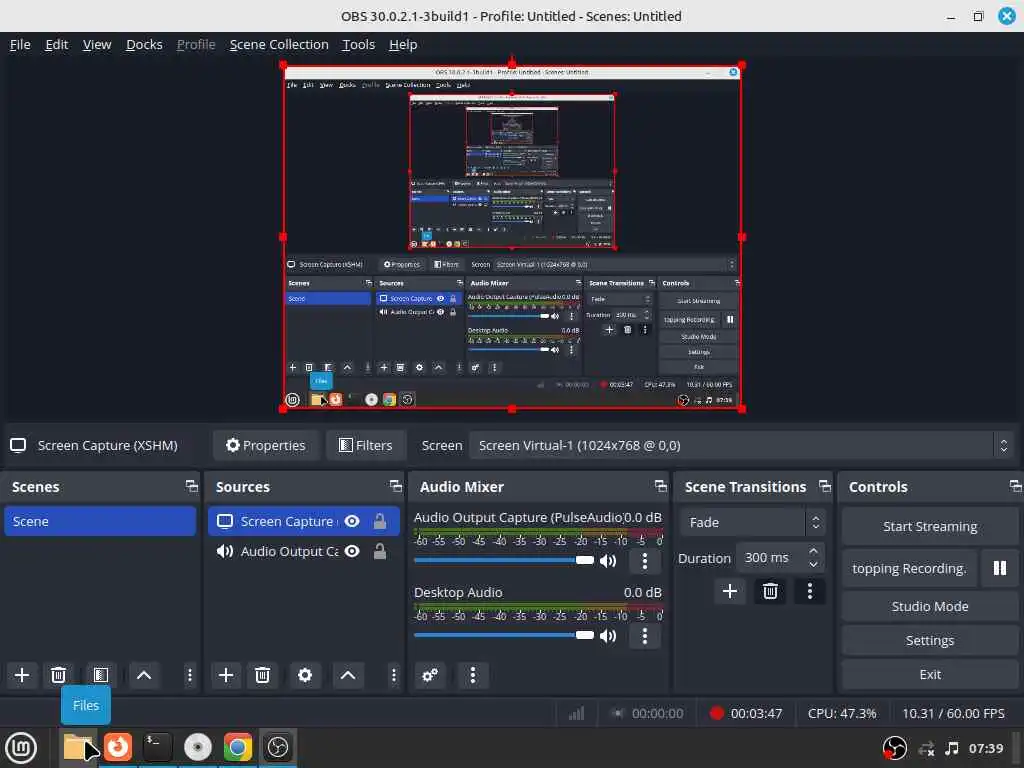Screen dimensions: 1024x768
Task: Expand the Screen Virtual-1 screen dropdown
Action: click(x=741, y=445)
